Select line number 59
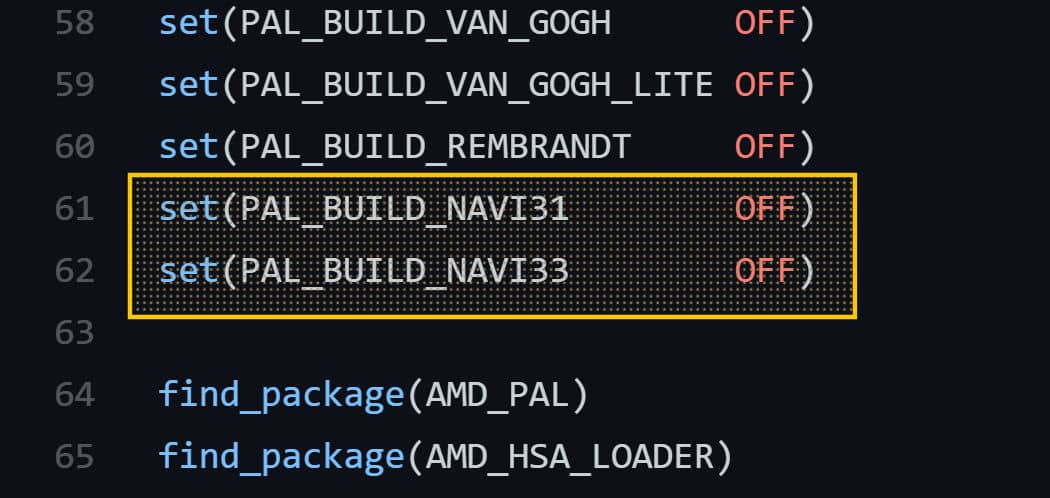This screenshot has height=498, width=1050. click(75, 85)
